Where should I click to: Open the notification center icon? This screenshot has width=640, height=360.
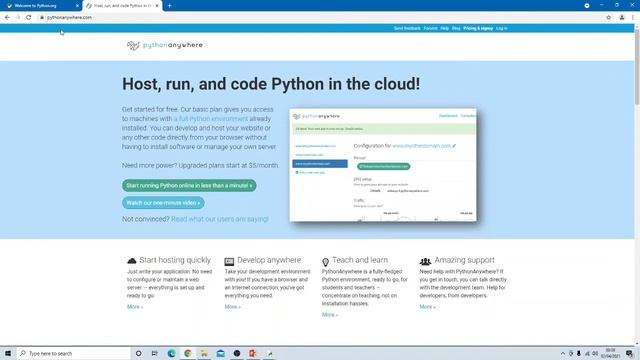[x=630, y=353]
